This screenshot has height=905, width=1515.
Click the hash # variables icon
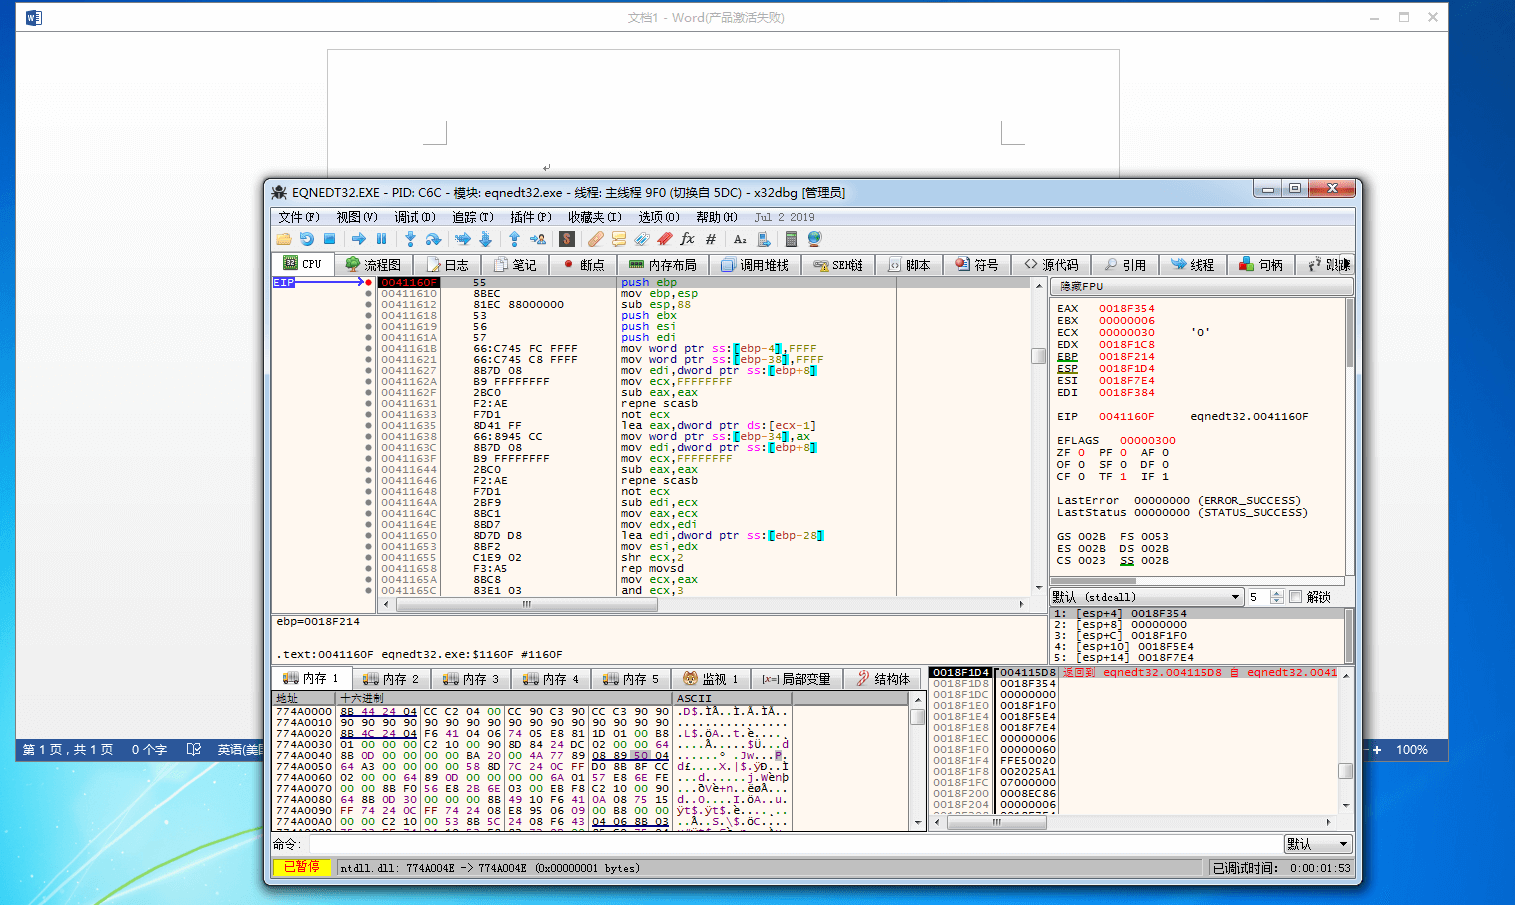pyautogui.click(x=711, y=239)
